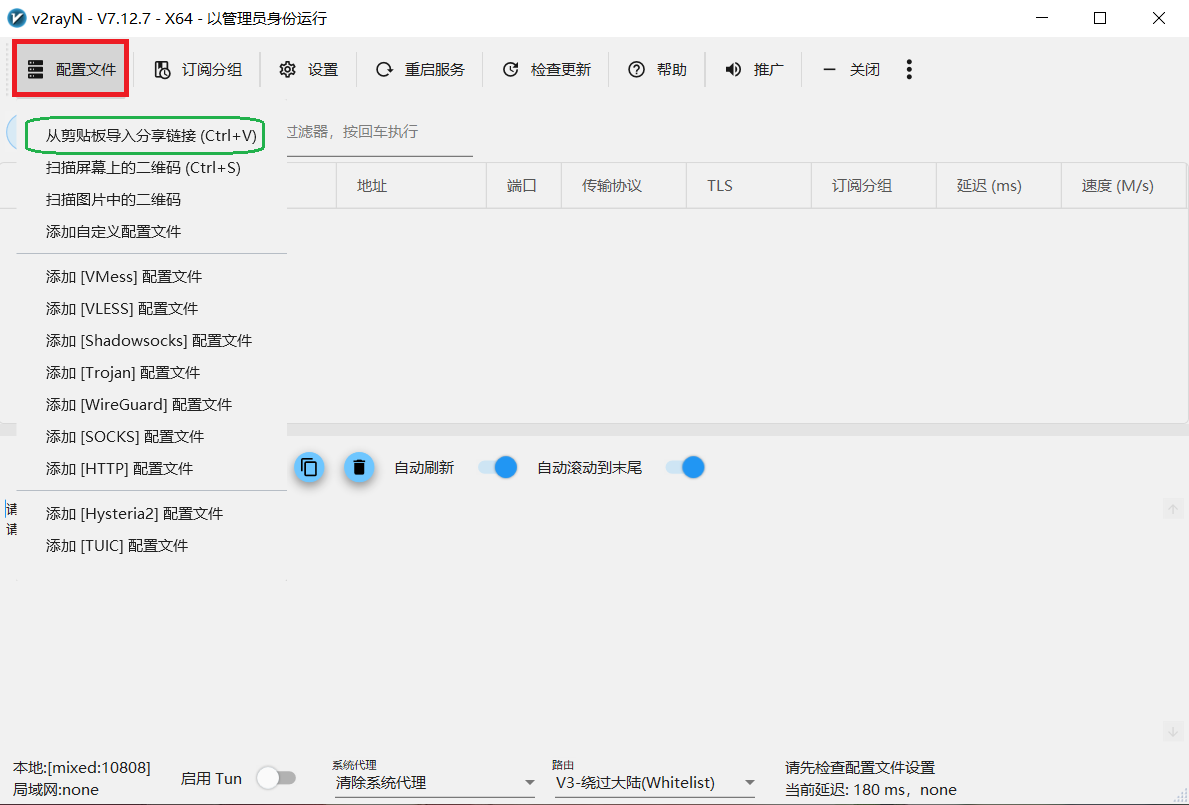Select 扫描屏幕上的二维码 menu entry
This screenshot has width=1189, height=805.
143,167
